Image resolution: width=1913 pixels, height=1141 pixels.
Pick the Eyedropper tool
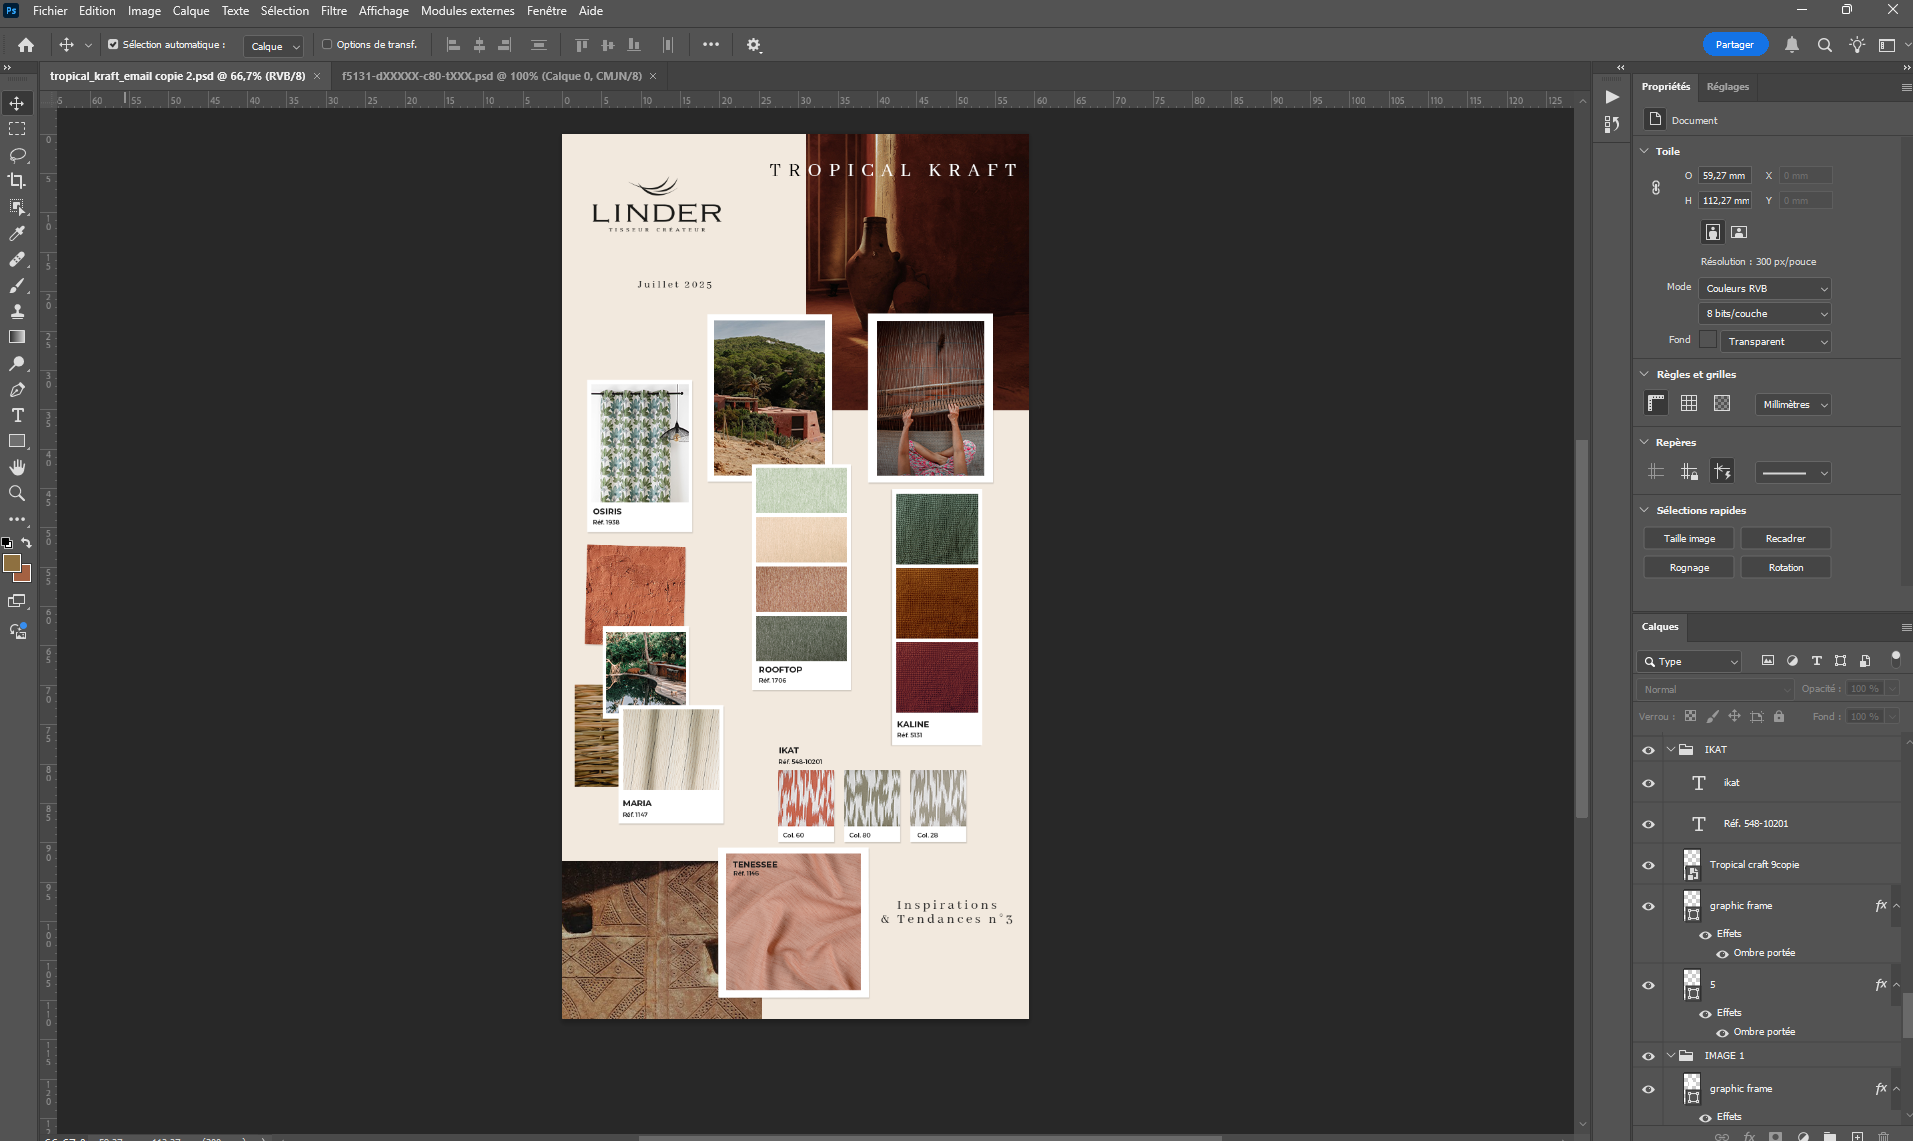pyautogui.click(x=17, y=233)
